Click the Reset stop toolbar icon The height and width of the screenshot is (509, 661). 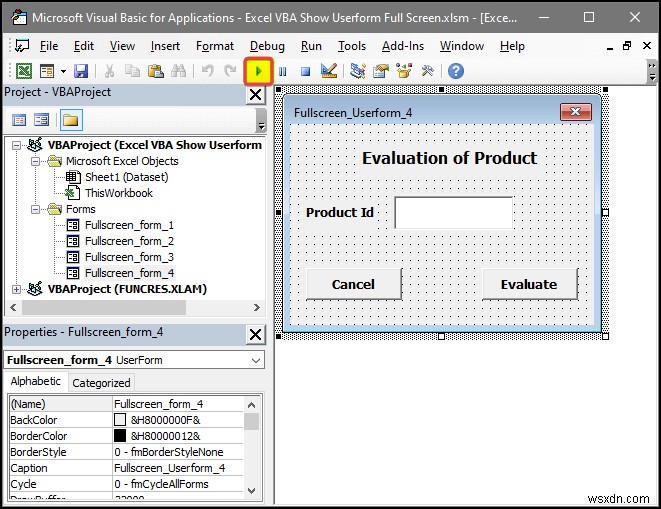(305, 71)
